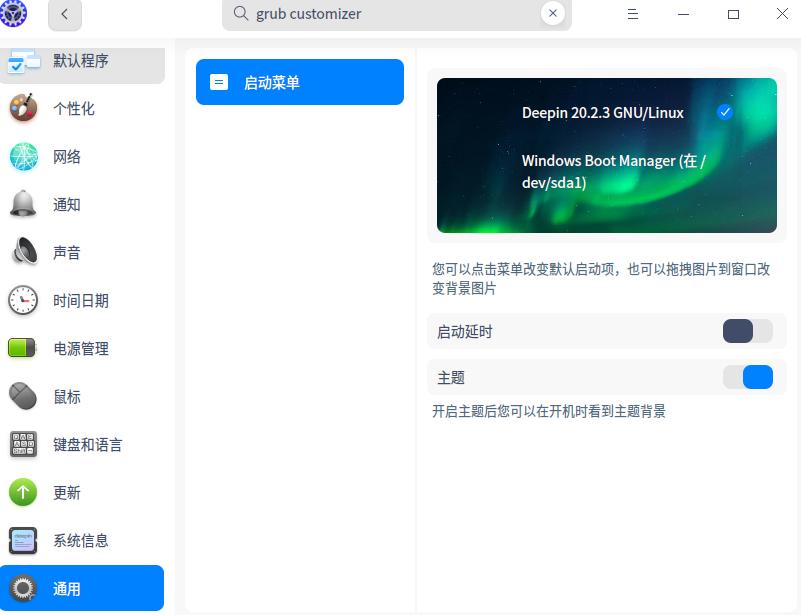Maximize the Control Center window
Image resolution: width=801 pixels, height=615 pixels.
(733, 14)
